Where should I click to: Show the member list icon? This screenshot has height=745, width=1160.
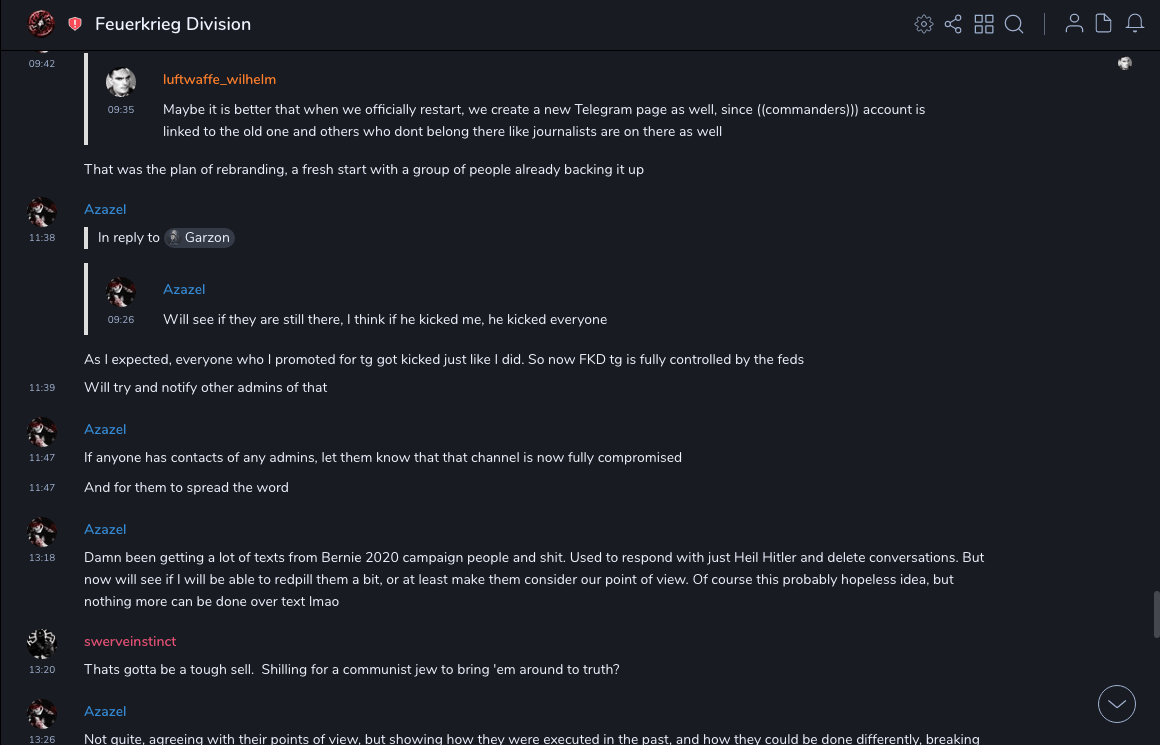1074,24
